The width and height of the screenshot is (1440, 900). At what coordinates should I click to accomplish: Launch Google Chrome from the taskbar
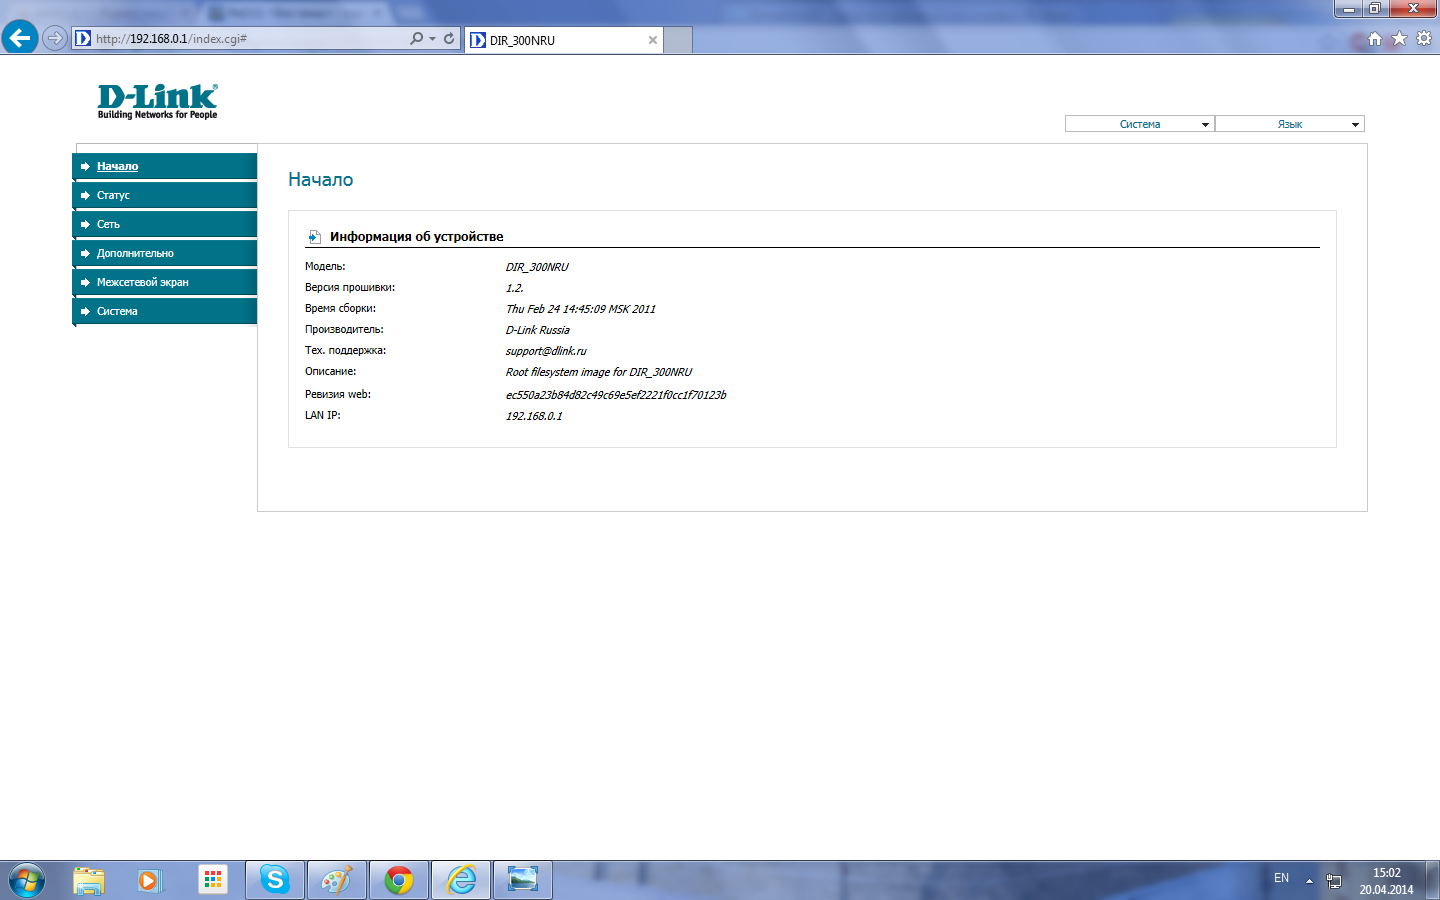pos(399,880)
